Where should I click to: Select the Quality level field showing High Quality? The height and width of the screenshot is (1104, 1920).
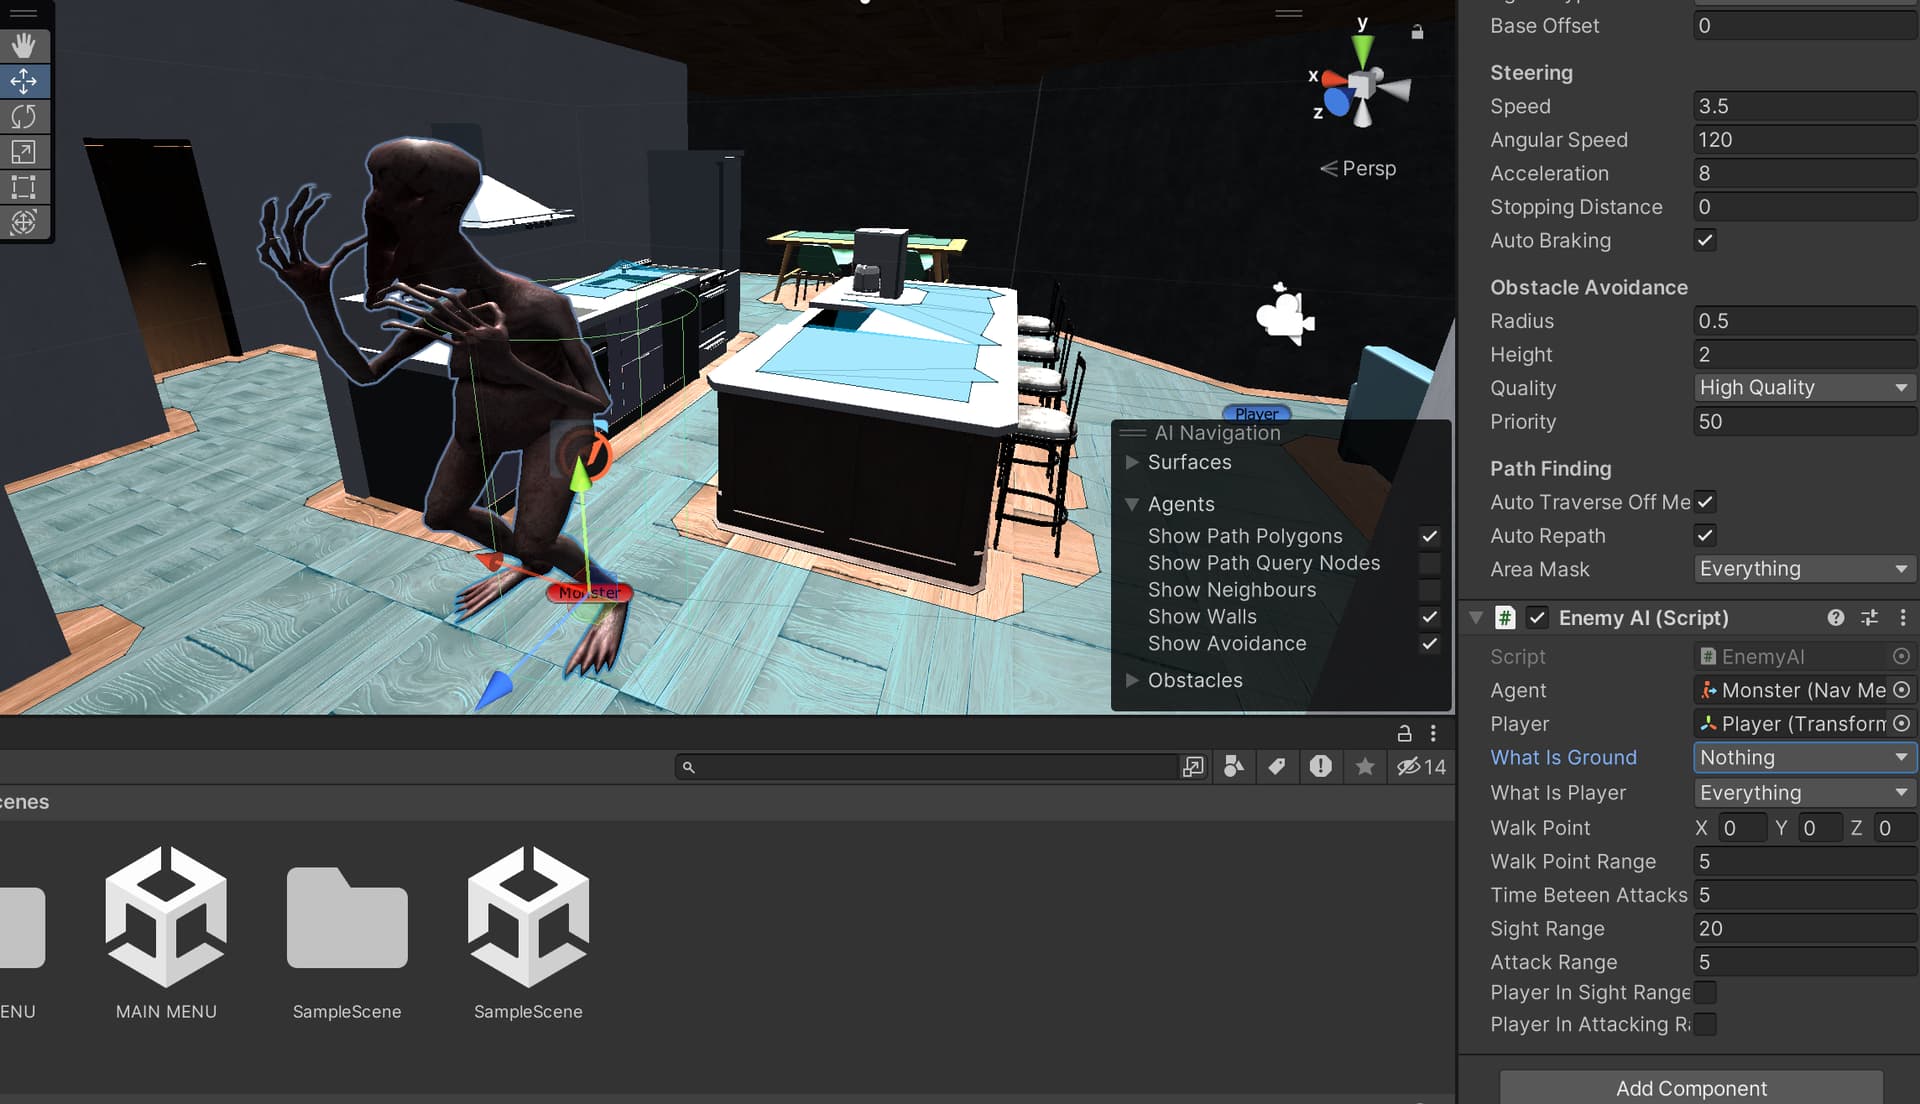click(1803, 387)
